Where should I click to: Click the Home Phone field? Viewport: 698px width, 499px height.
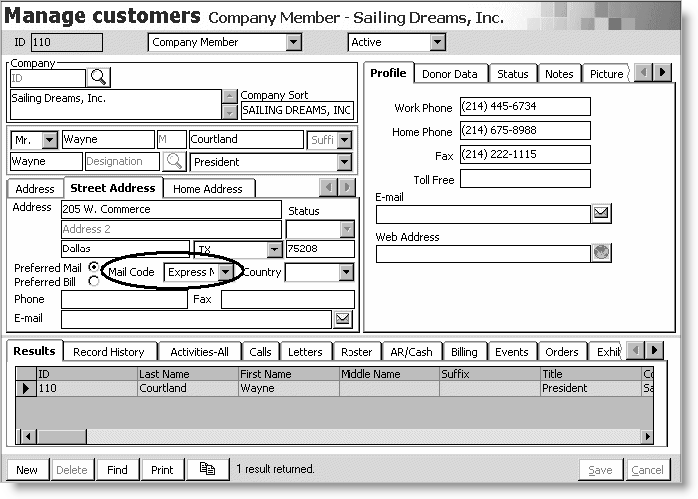[525, 130]
